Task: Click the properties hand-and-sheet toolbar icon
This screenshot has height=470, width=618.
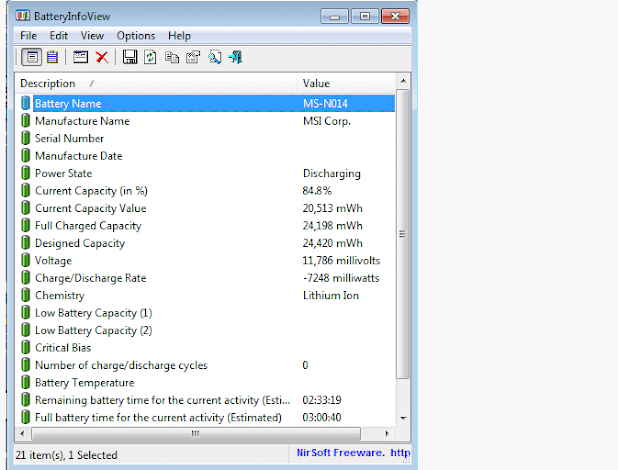Action: pos(193,58)
